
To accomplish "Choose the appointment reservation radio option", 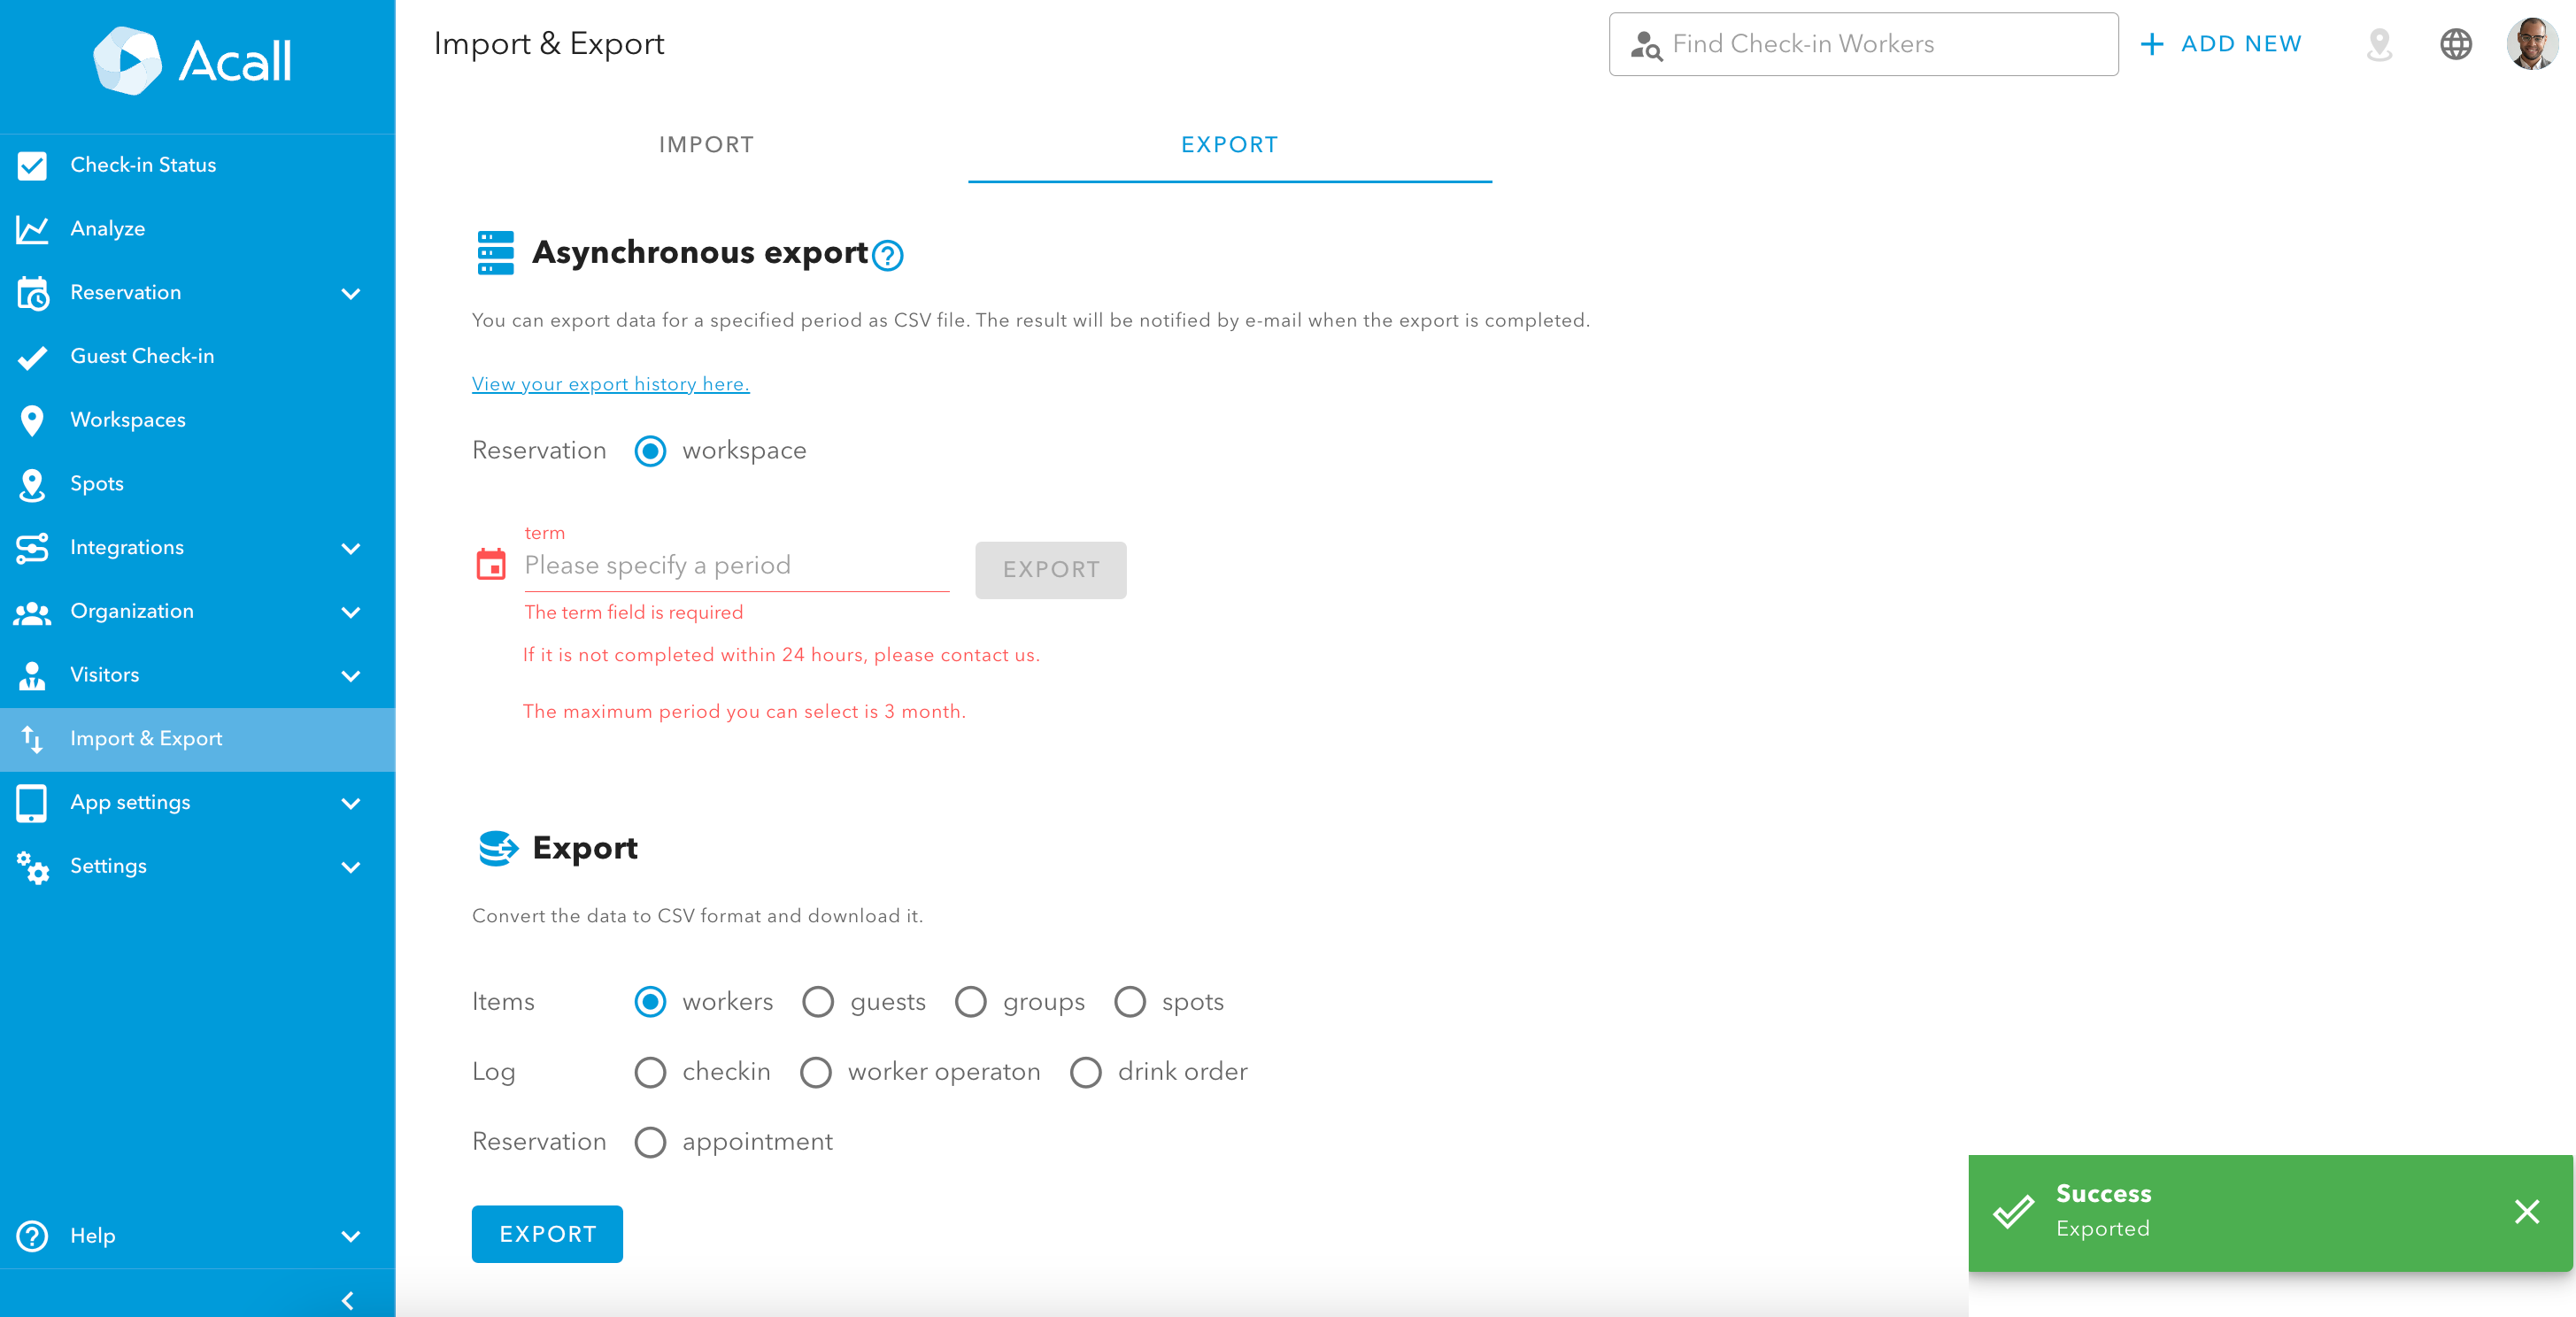I will pos(650,1142).
